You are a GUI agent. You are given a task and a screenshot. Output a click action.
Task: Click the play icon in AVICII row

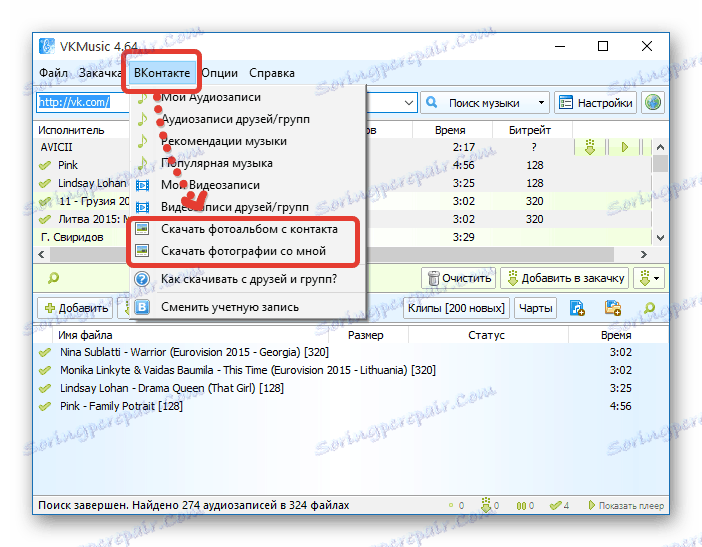(625, 147)
